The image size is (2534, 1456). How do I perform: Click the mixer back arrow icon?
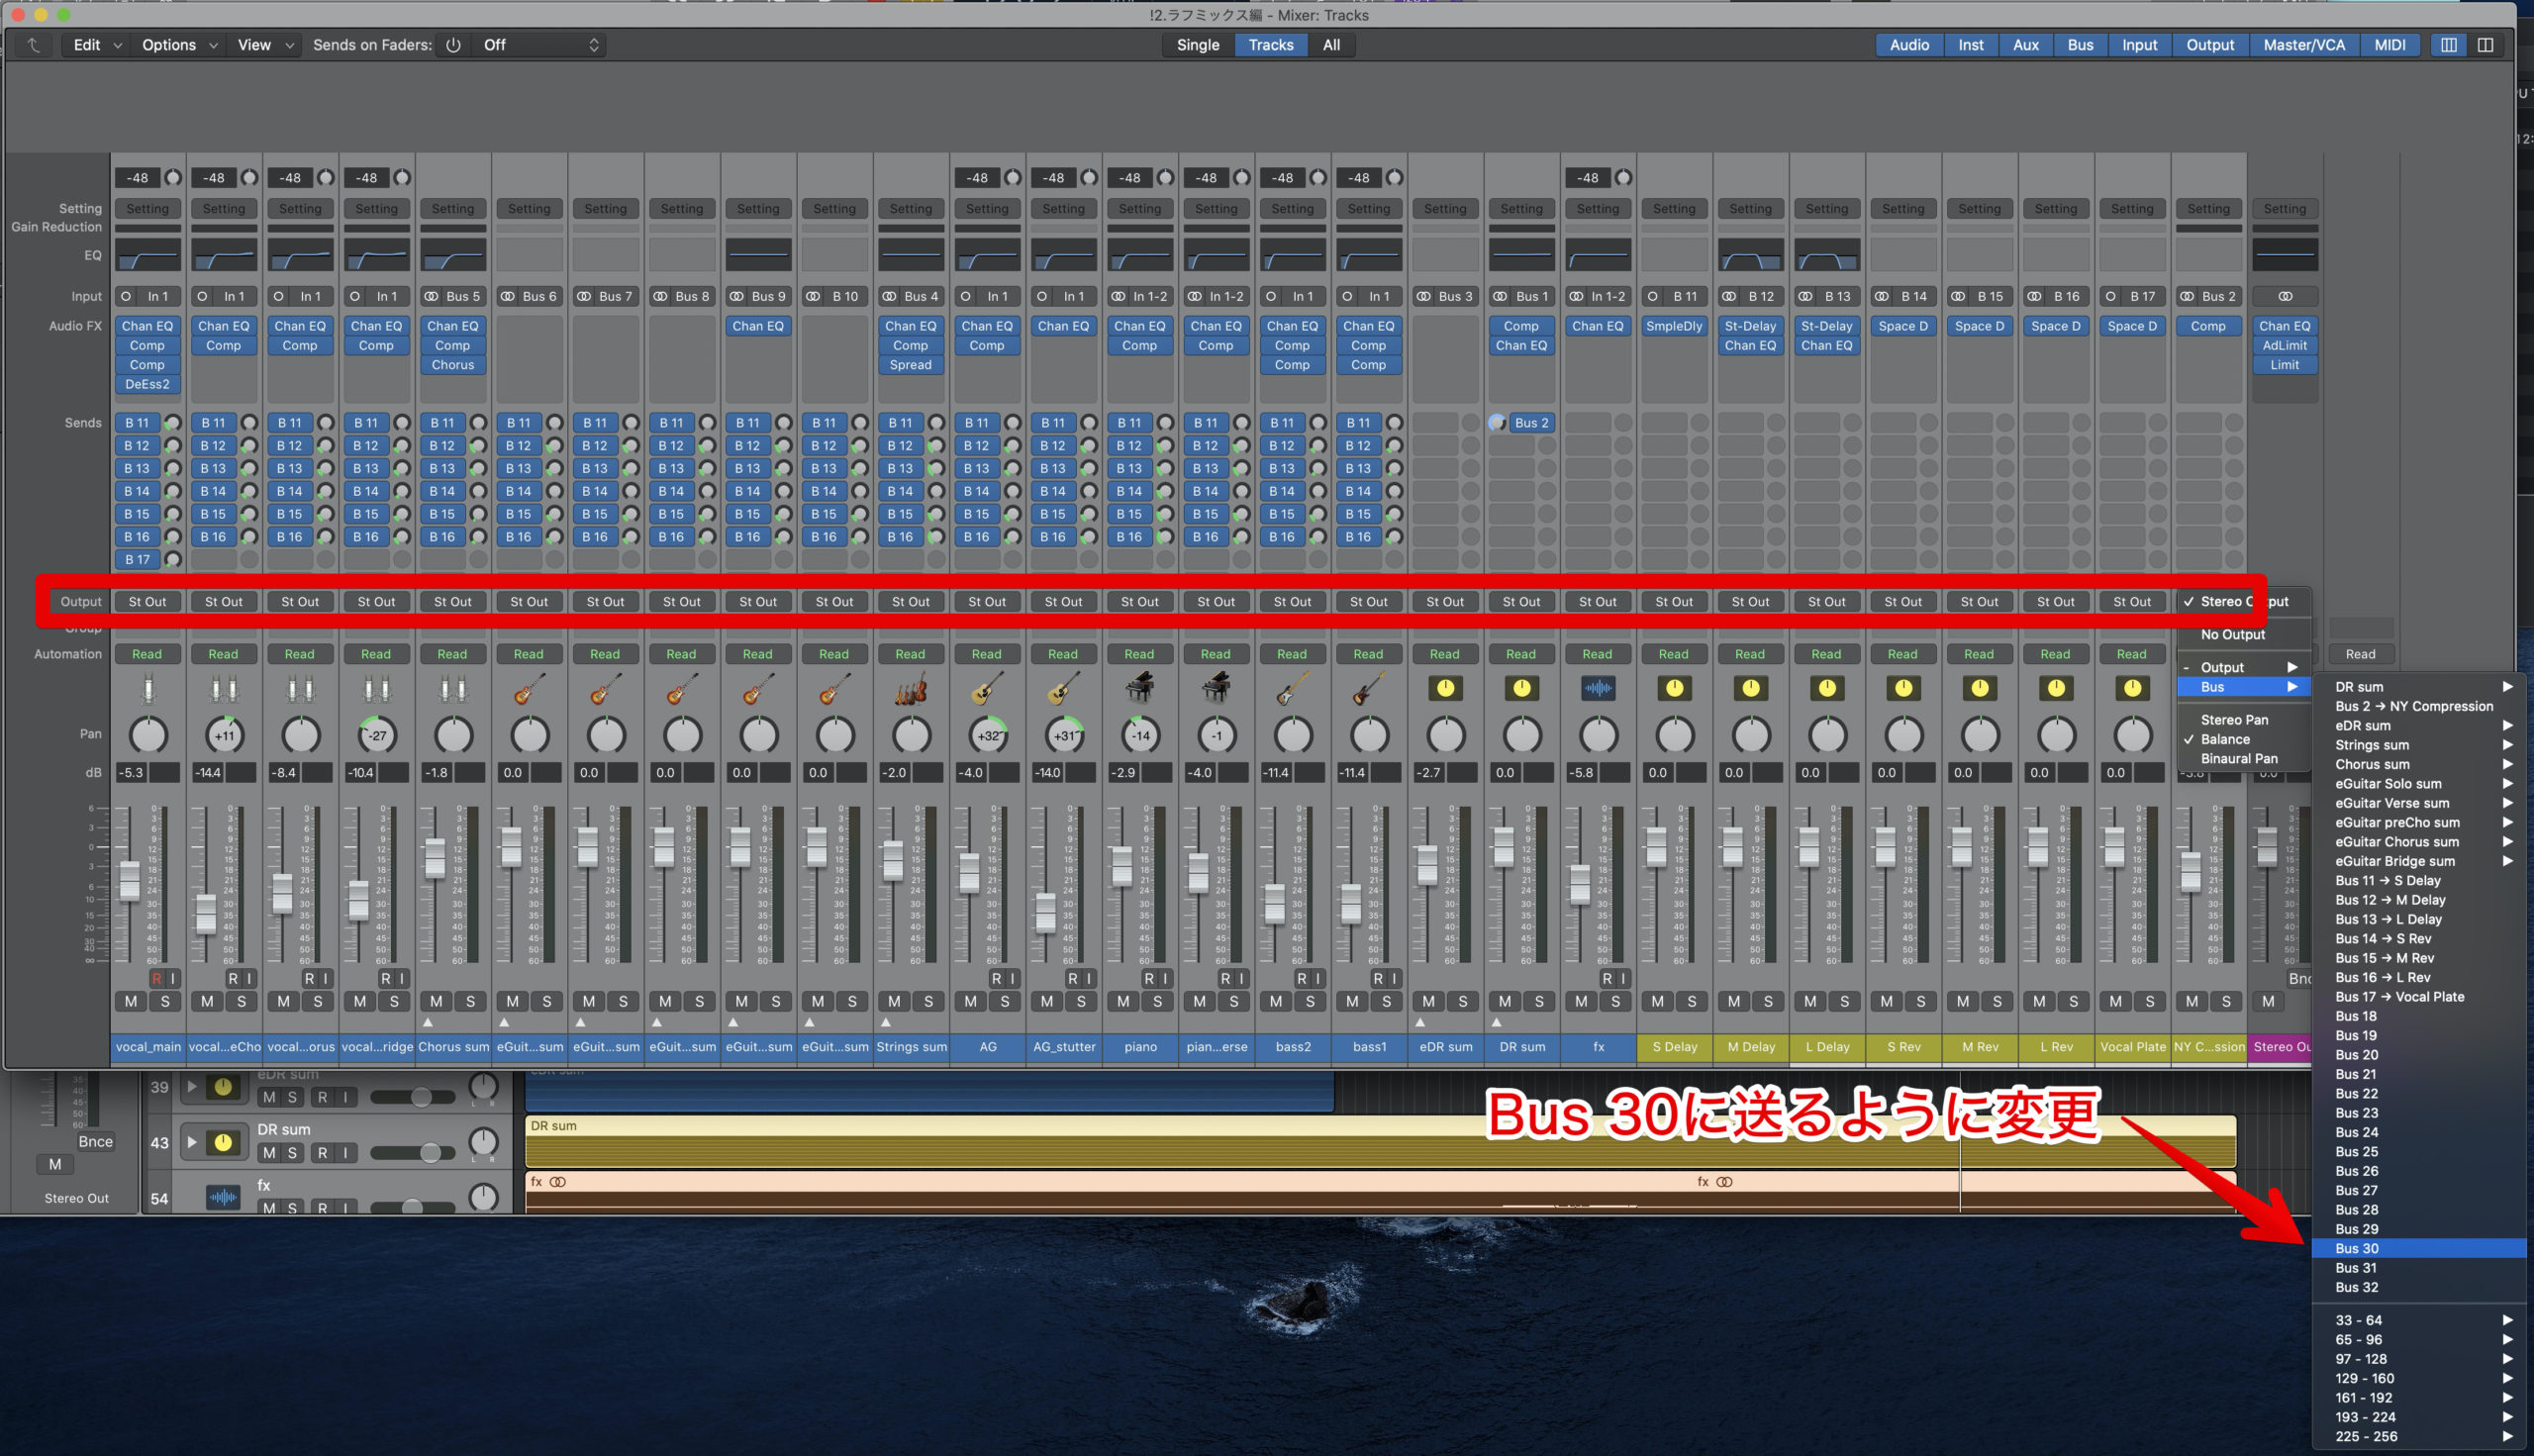pos(33,45)
